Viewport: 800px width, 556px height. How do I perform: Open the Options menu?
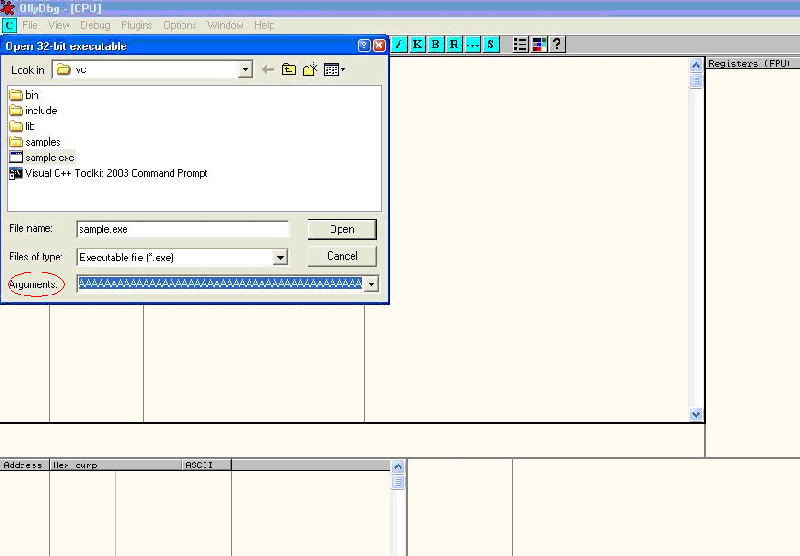click(x=180, y=25)
